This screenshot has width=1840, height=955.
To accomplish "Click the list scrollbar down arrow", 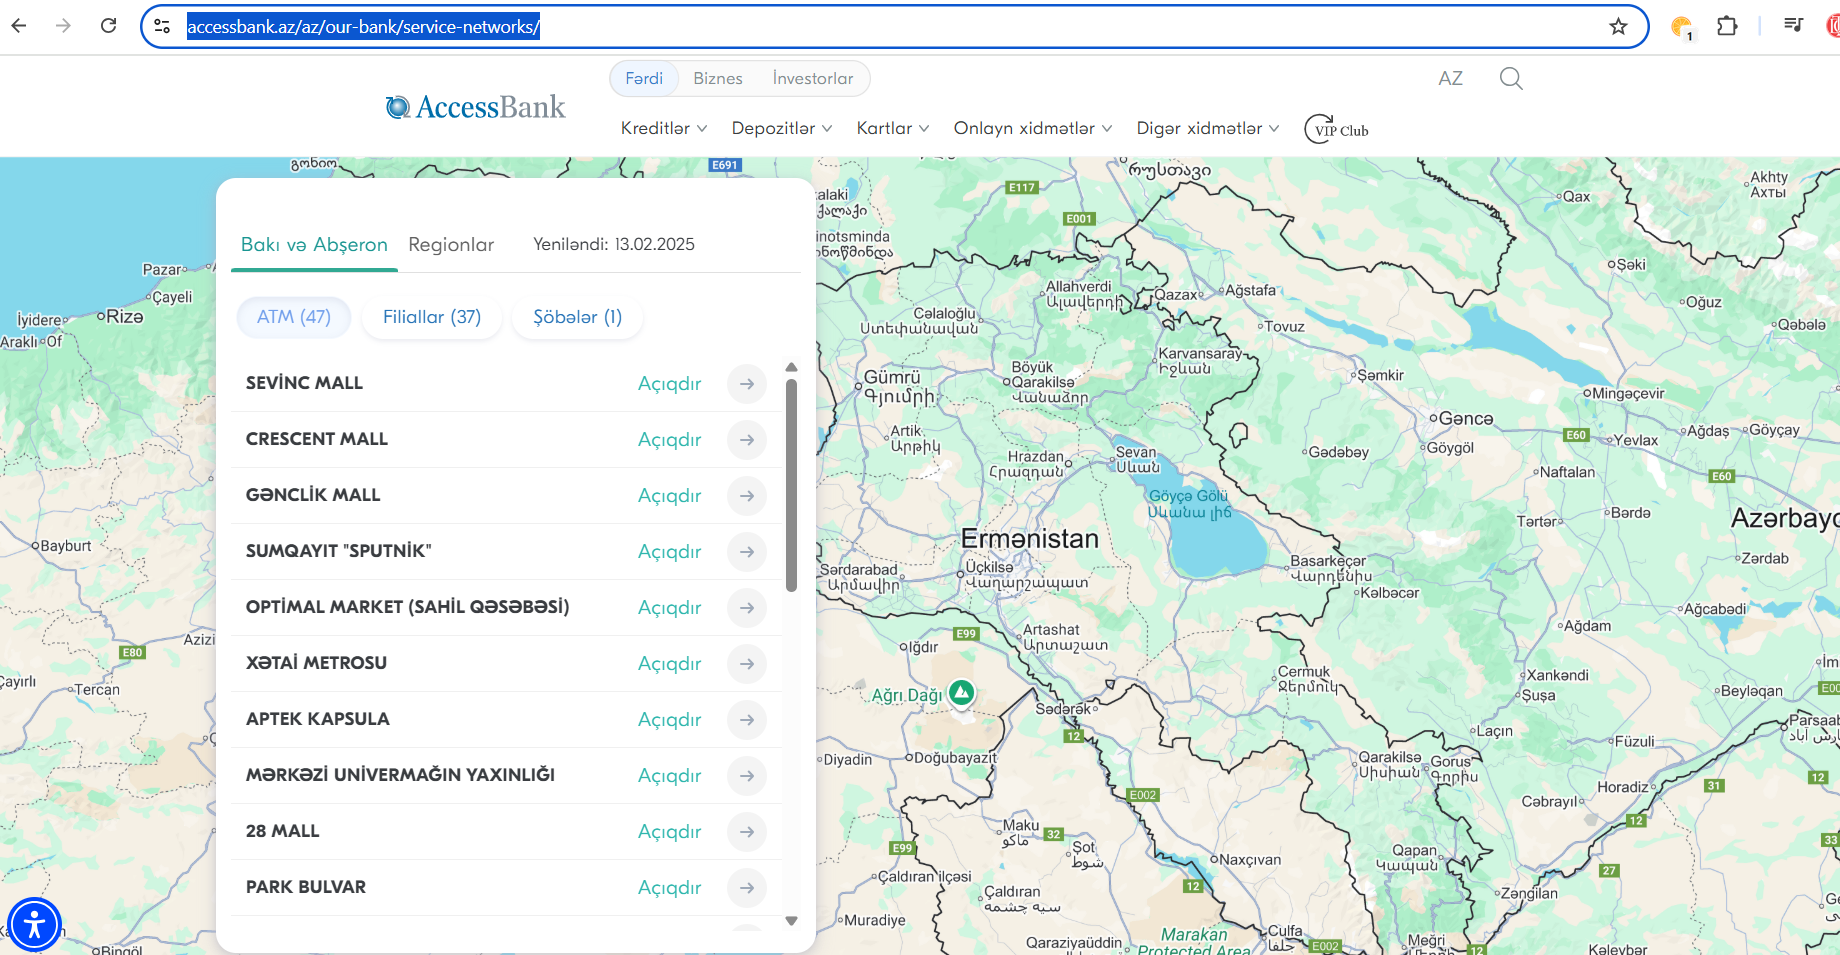I will (x=791, y=921).
